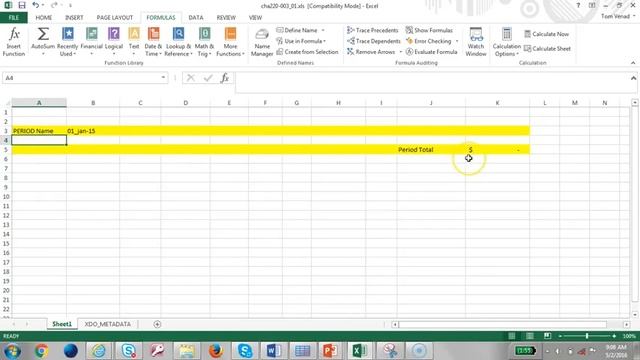Switch to Page Break Preview in status bar
Image resolution: width=640 pixels, height=360 pixels.
click(x=547, y=336)
